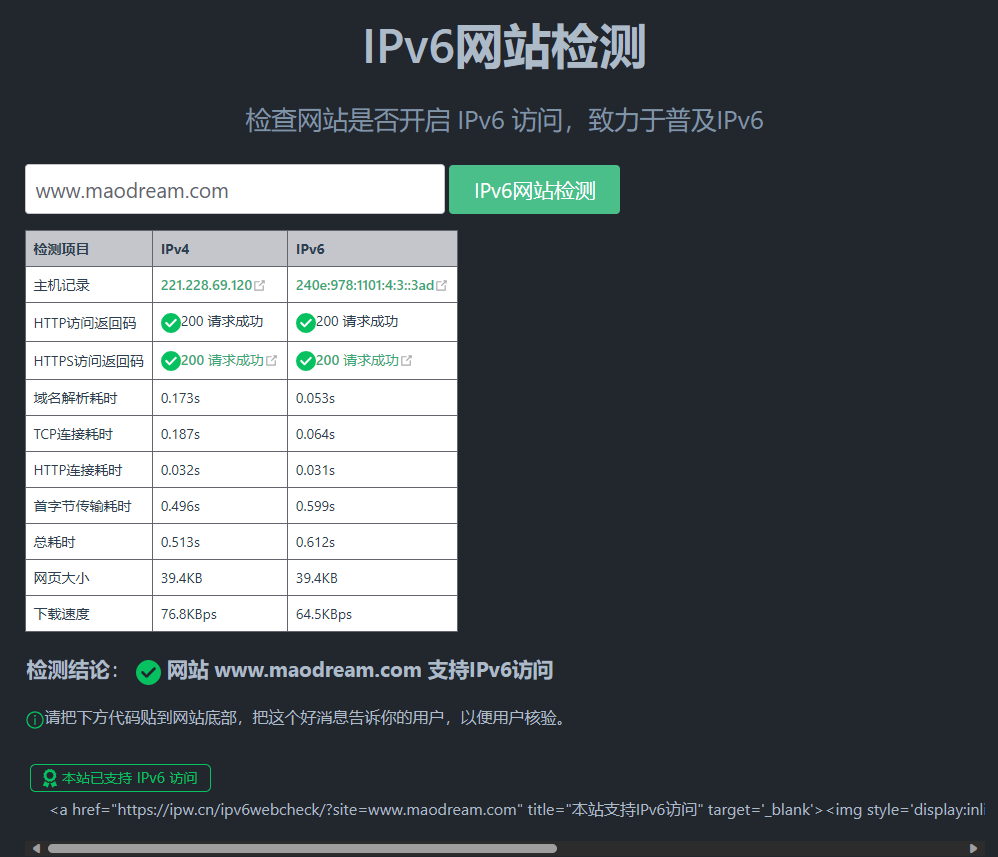Screen dimensions: 998x857
Task: Click the 首字节传输耗时 row label
Action: 83,506
